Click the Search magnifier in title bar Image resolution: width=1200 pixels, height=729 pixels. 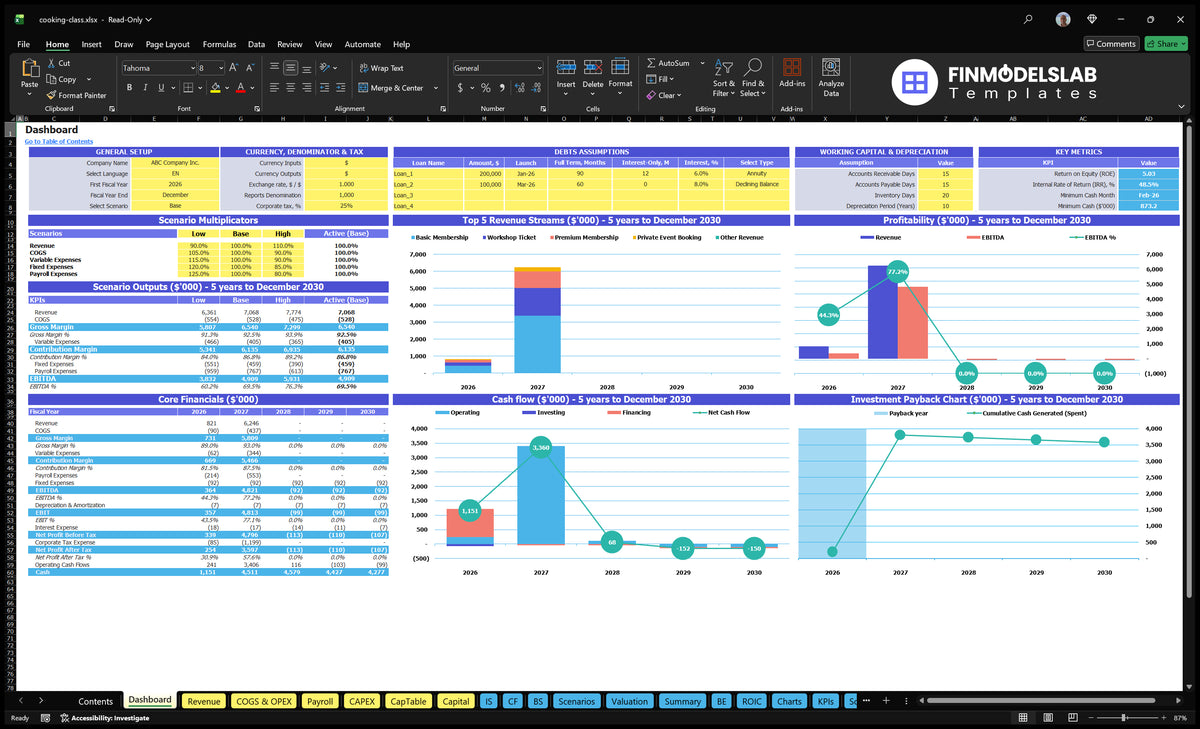click(1029, 19)
